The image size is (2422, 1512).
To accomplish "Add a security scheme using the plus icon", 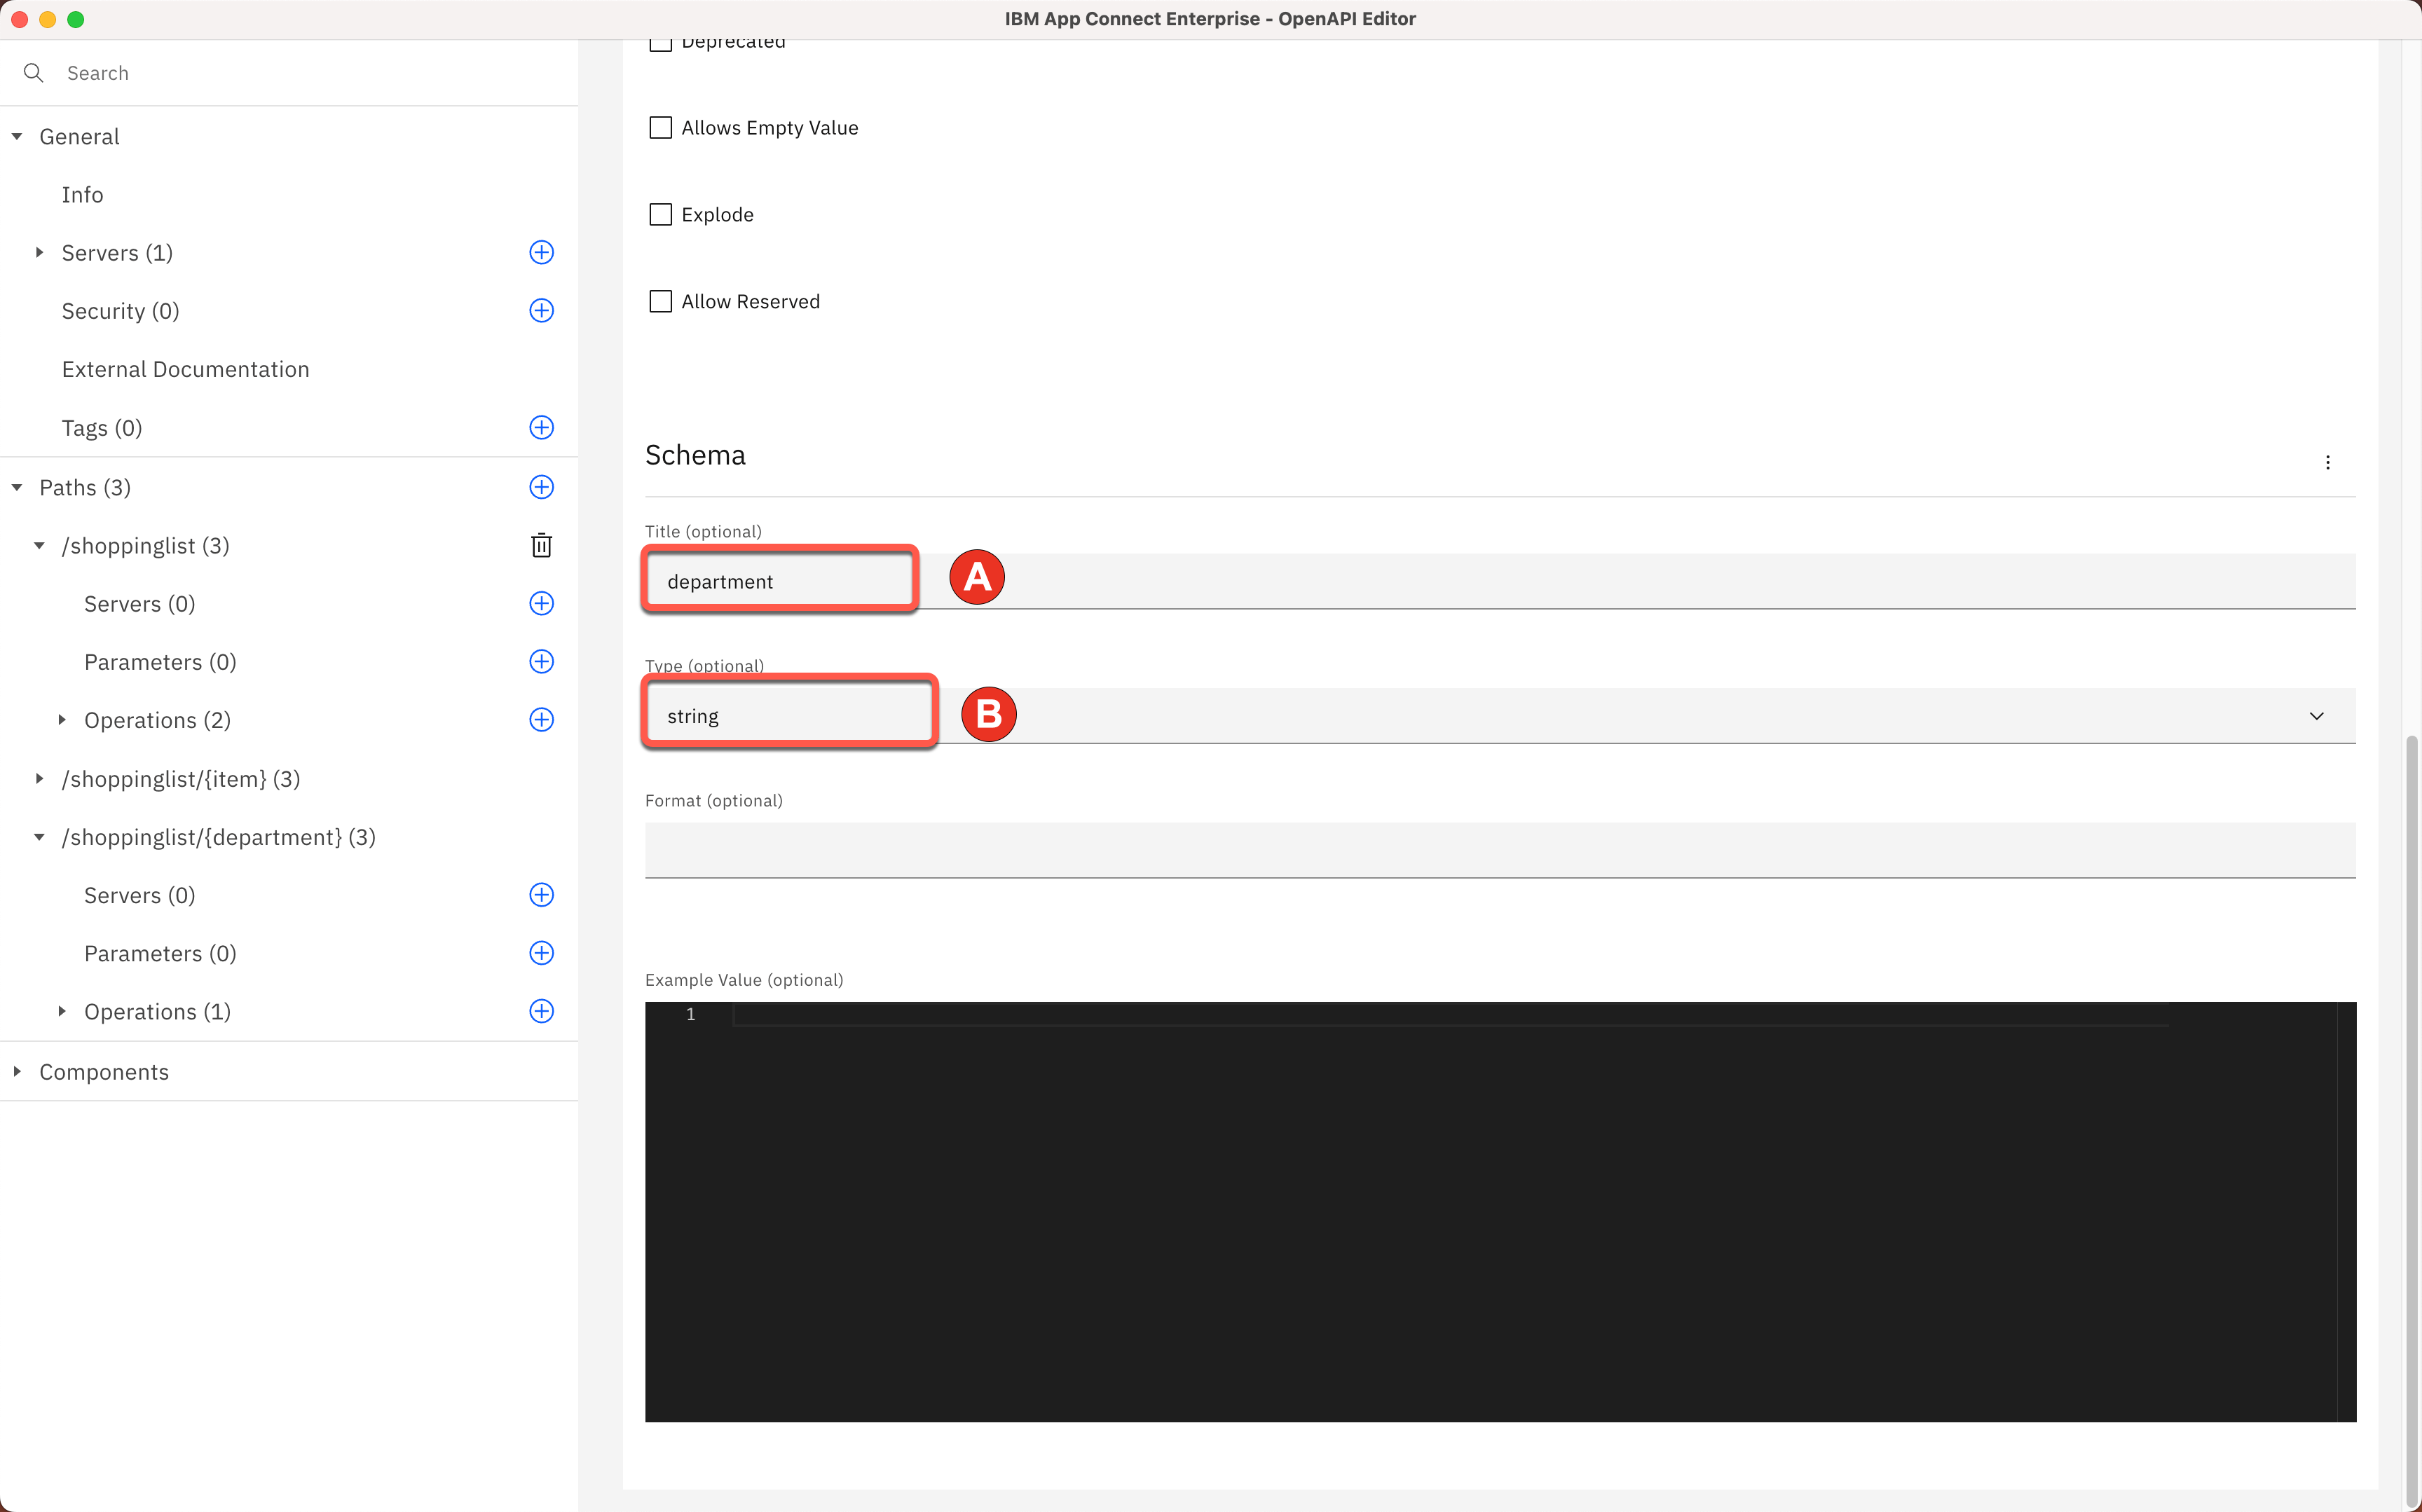I will pyautogui.click(x=541, y=310).
